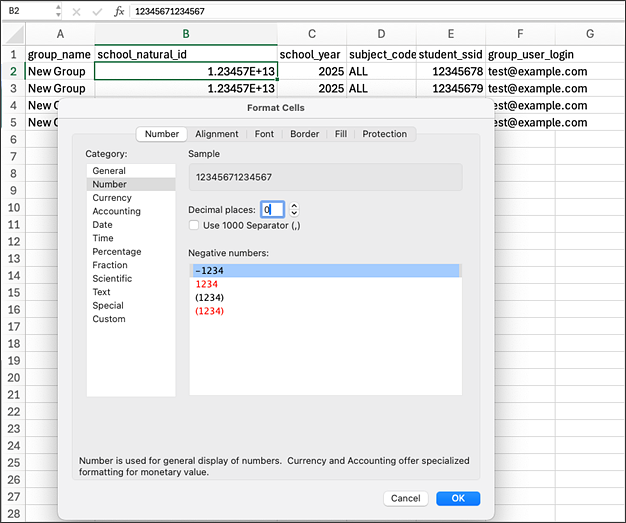The image size is (626, 523).
Task: Open the Name Box cell reference stepper
Action: point(57,11)
